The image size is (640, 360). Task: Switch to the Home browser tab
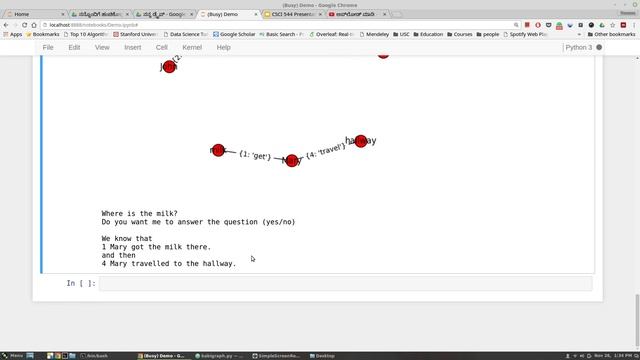(35, 14)
